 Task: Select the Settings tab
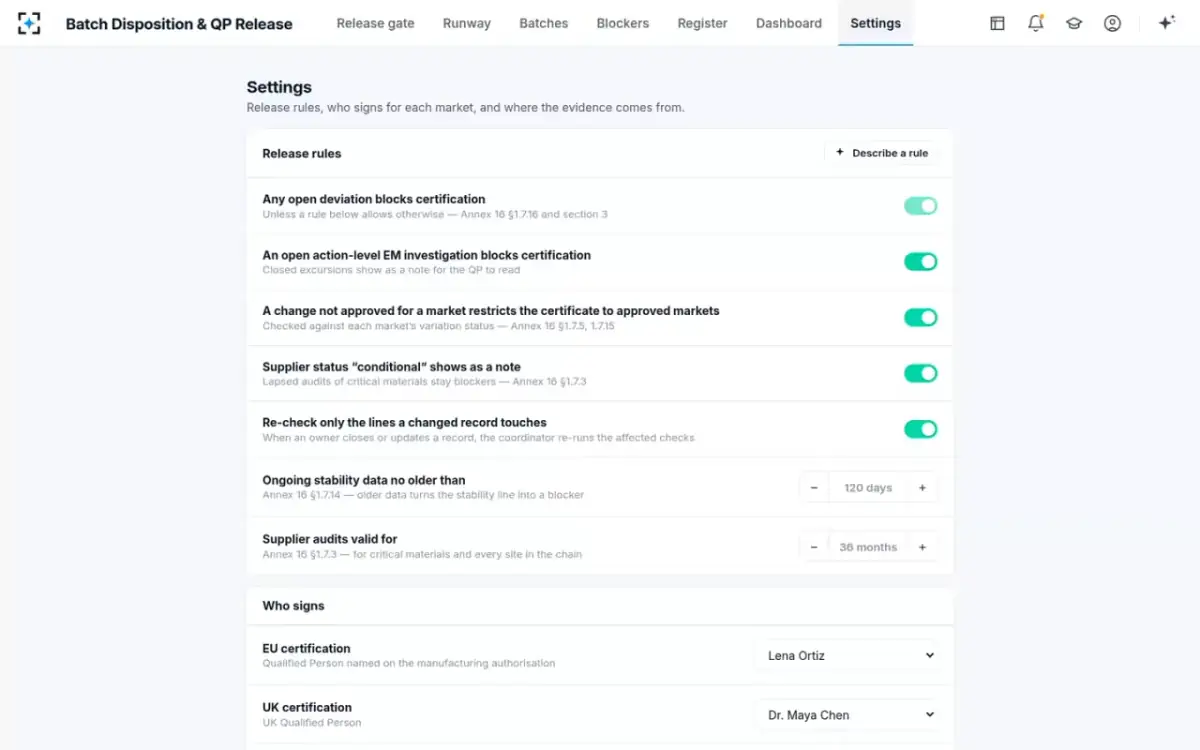876,23
